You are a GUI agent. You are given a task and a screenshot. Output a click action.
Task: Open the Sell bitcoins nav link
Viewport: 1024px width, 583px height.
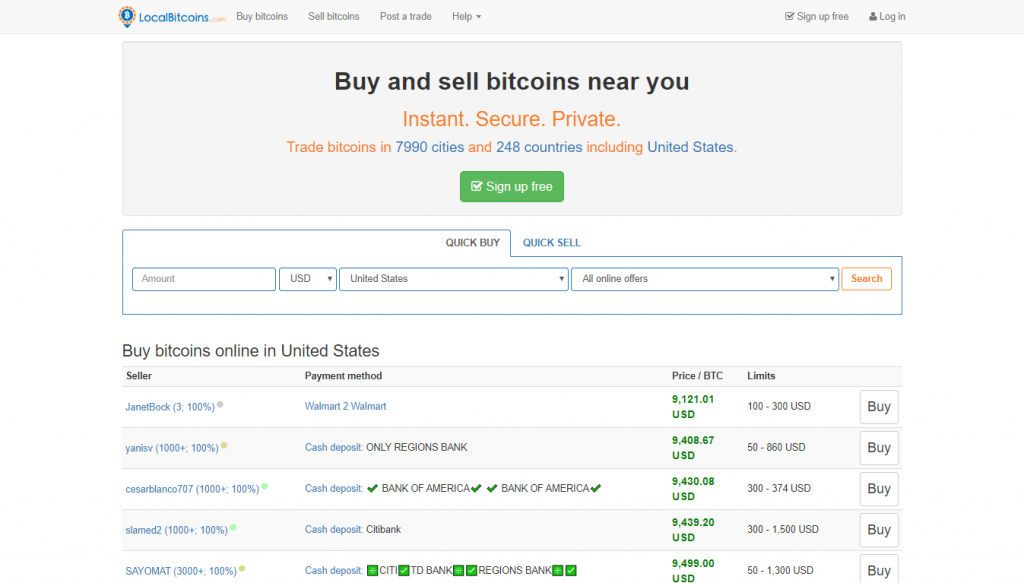coord(334,17)
